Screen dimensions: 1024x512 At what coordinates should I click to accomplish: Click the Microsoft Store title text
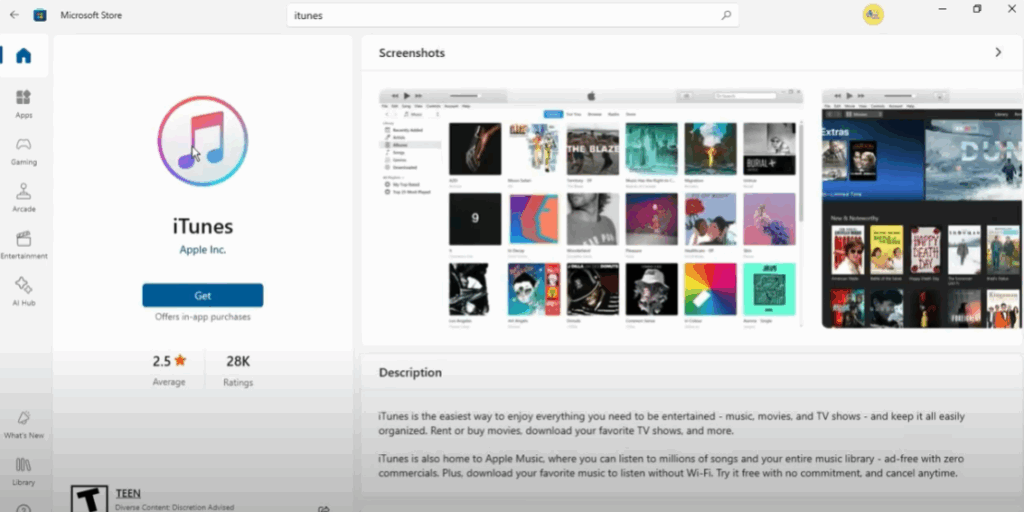pyautogui.click(x=91, y=15)
